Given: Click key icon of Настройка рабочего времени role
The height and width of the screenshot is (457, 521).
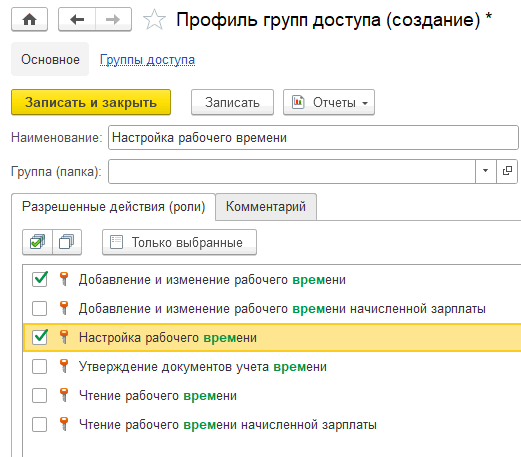Looking at the screenshot, I should click(64, 337).
